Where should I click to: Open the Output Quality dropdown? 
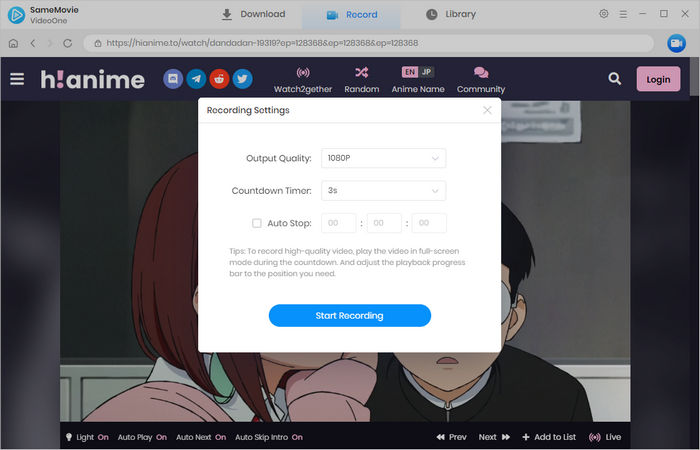tap(383, 158)
